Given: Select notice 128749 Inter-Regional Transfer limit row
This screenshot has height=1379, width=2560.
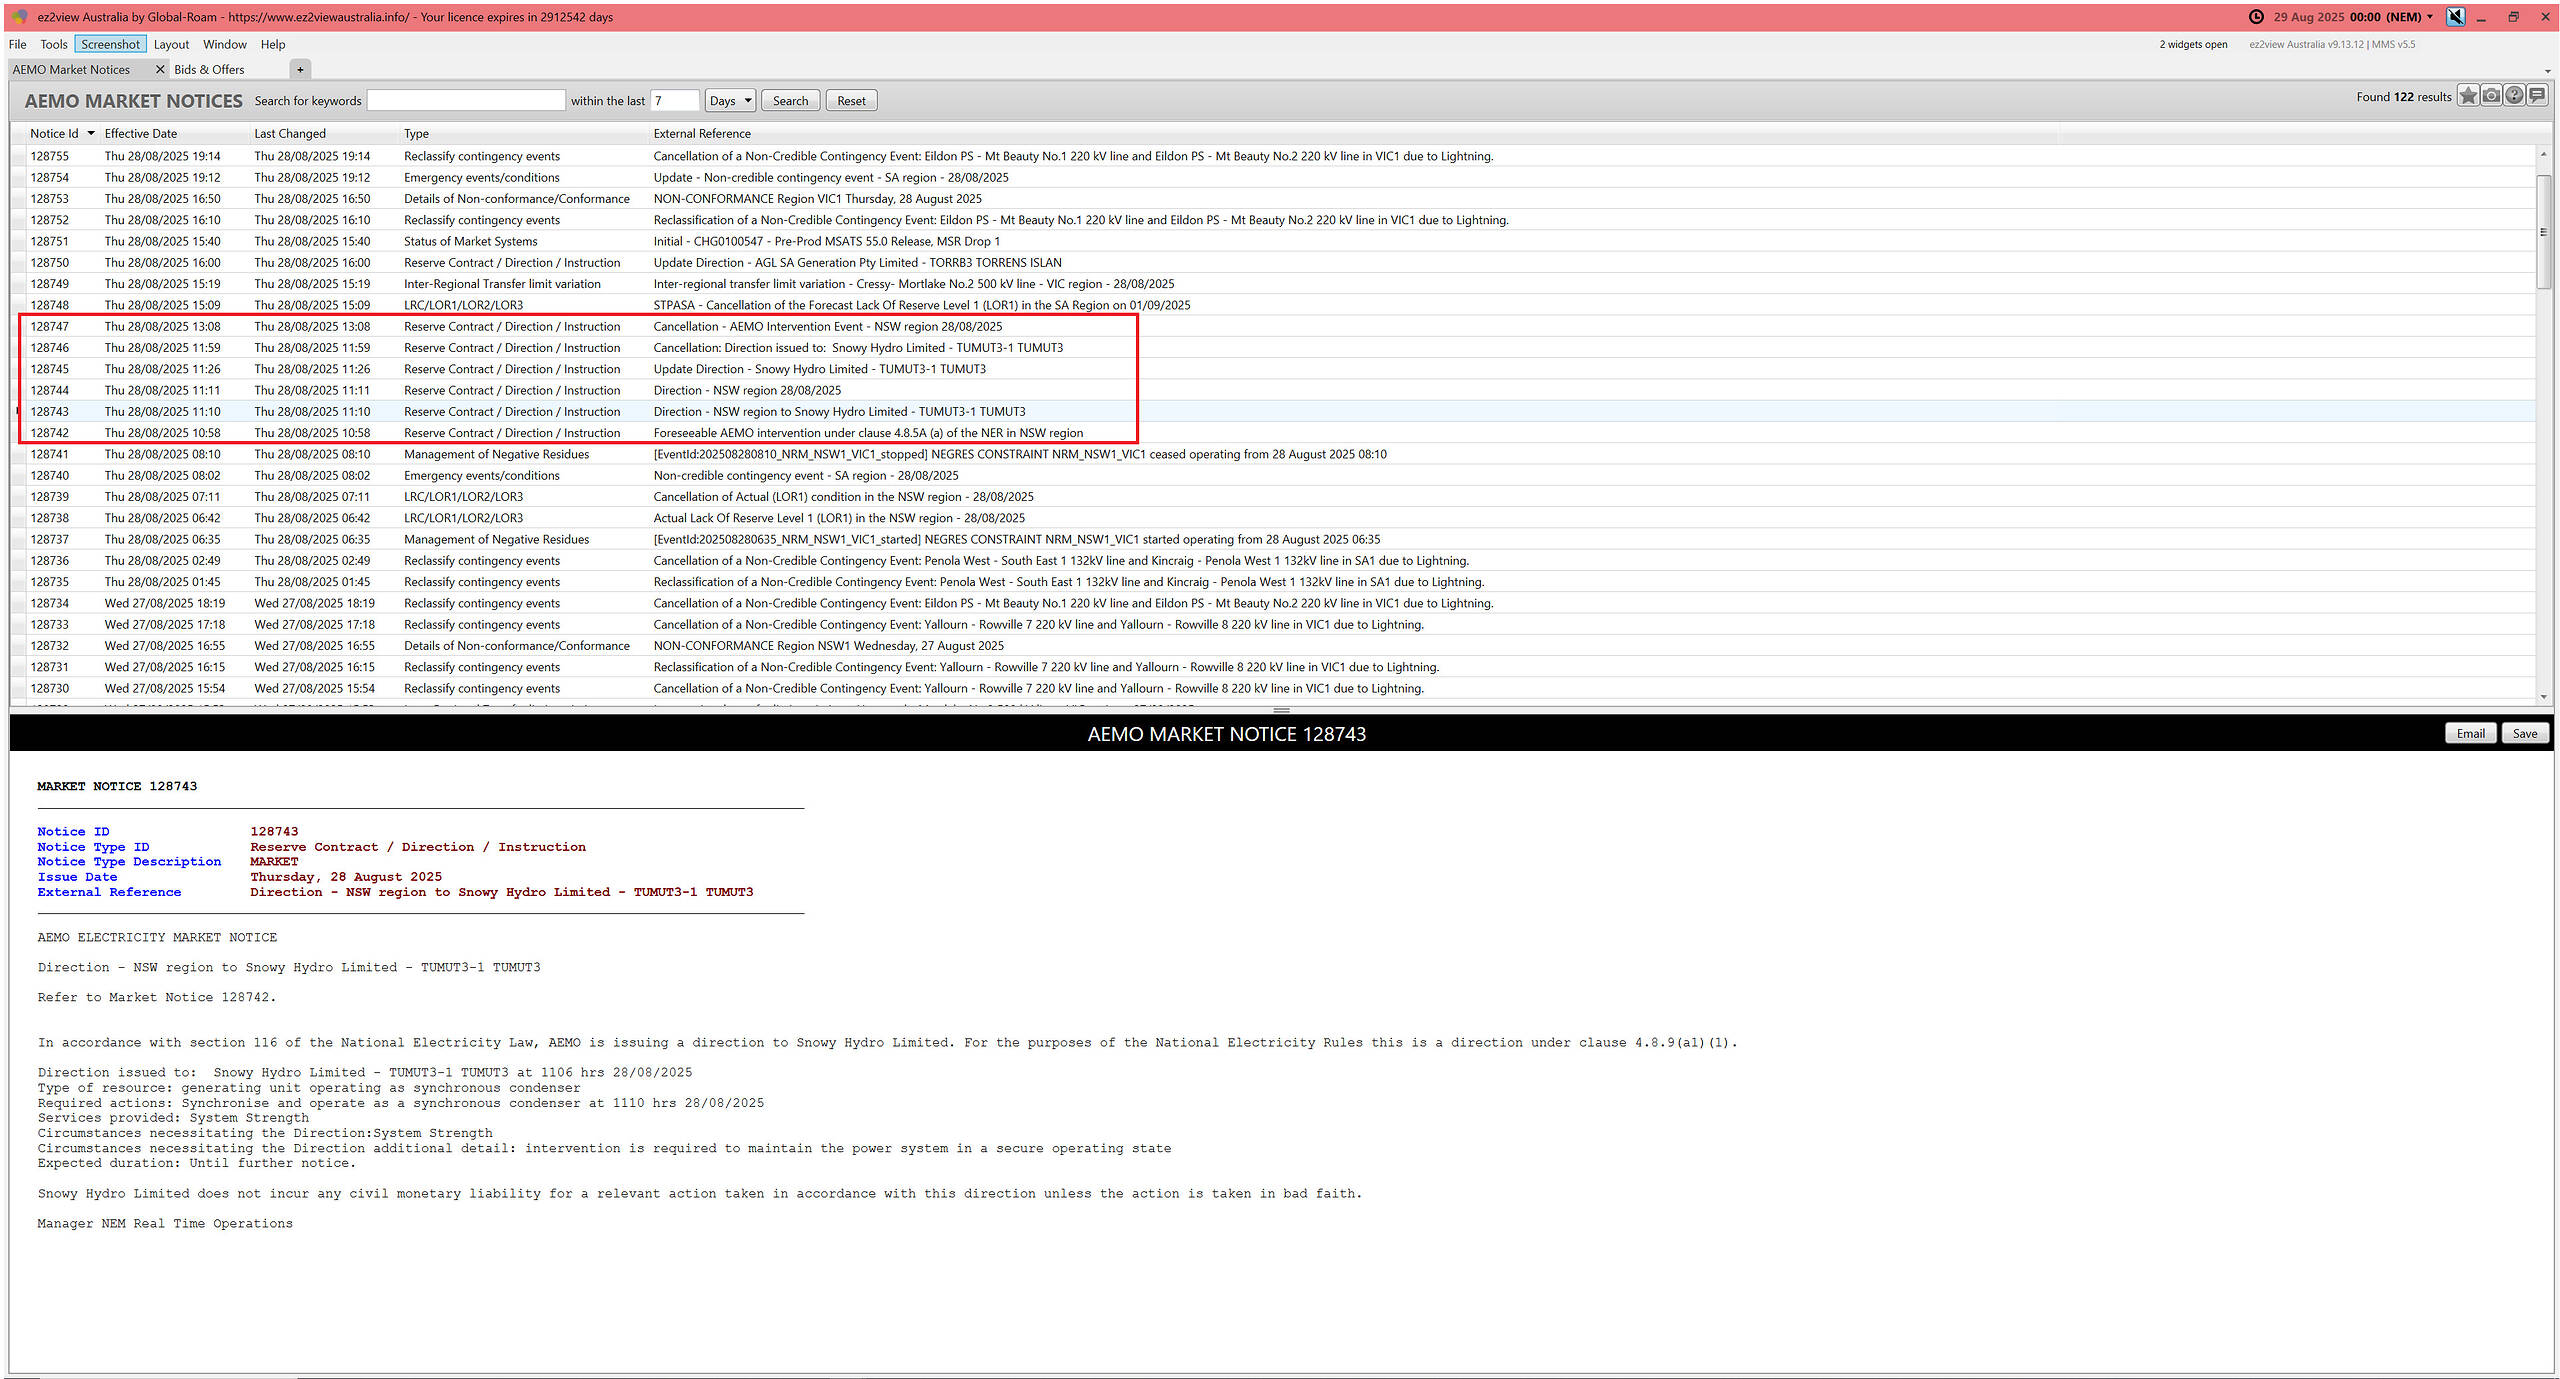Looking at the screenshot, I should [x=1273, y=284].
